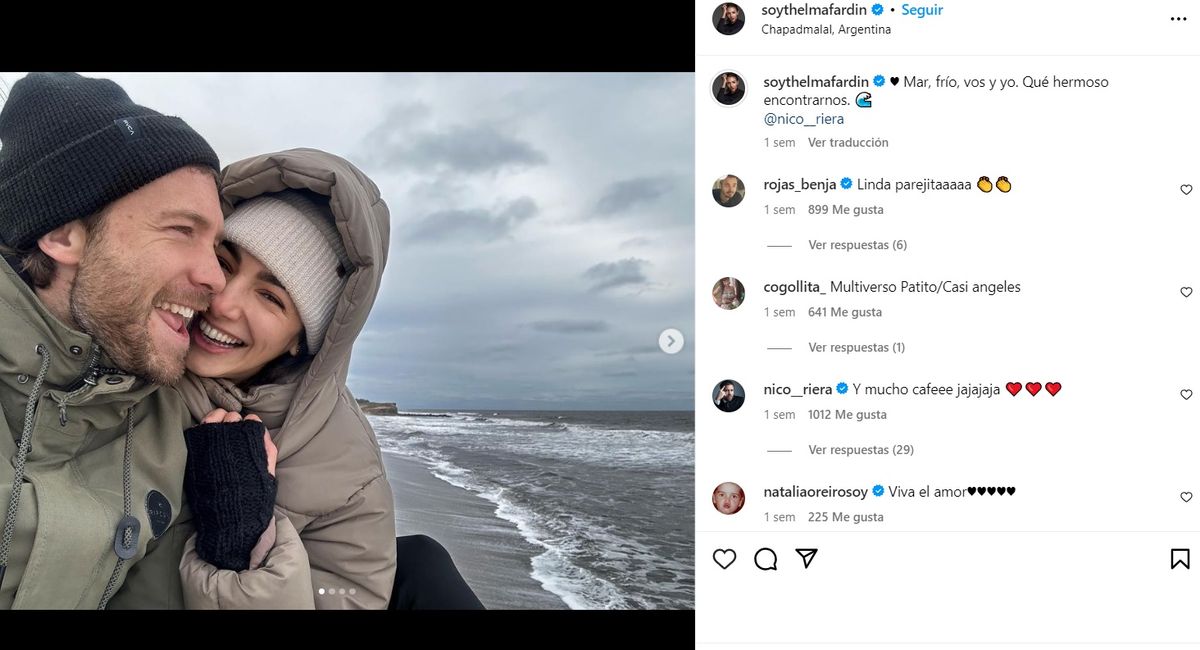
Task: Go to next photo with the arrow
Action: point(671,341)
